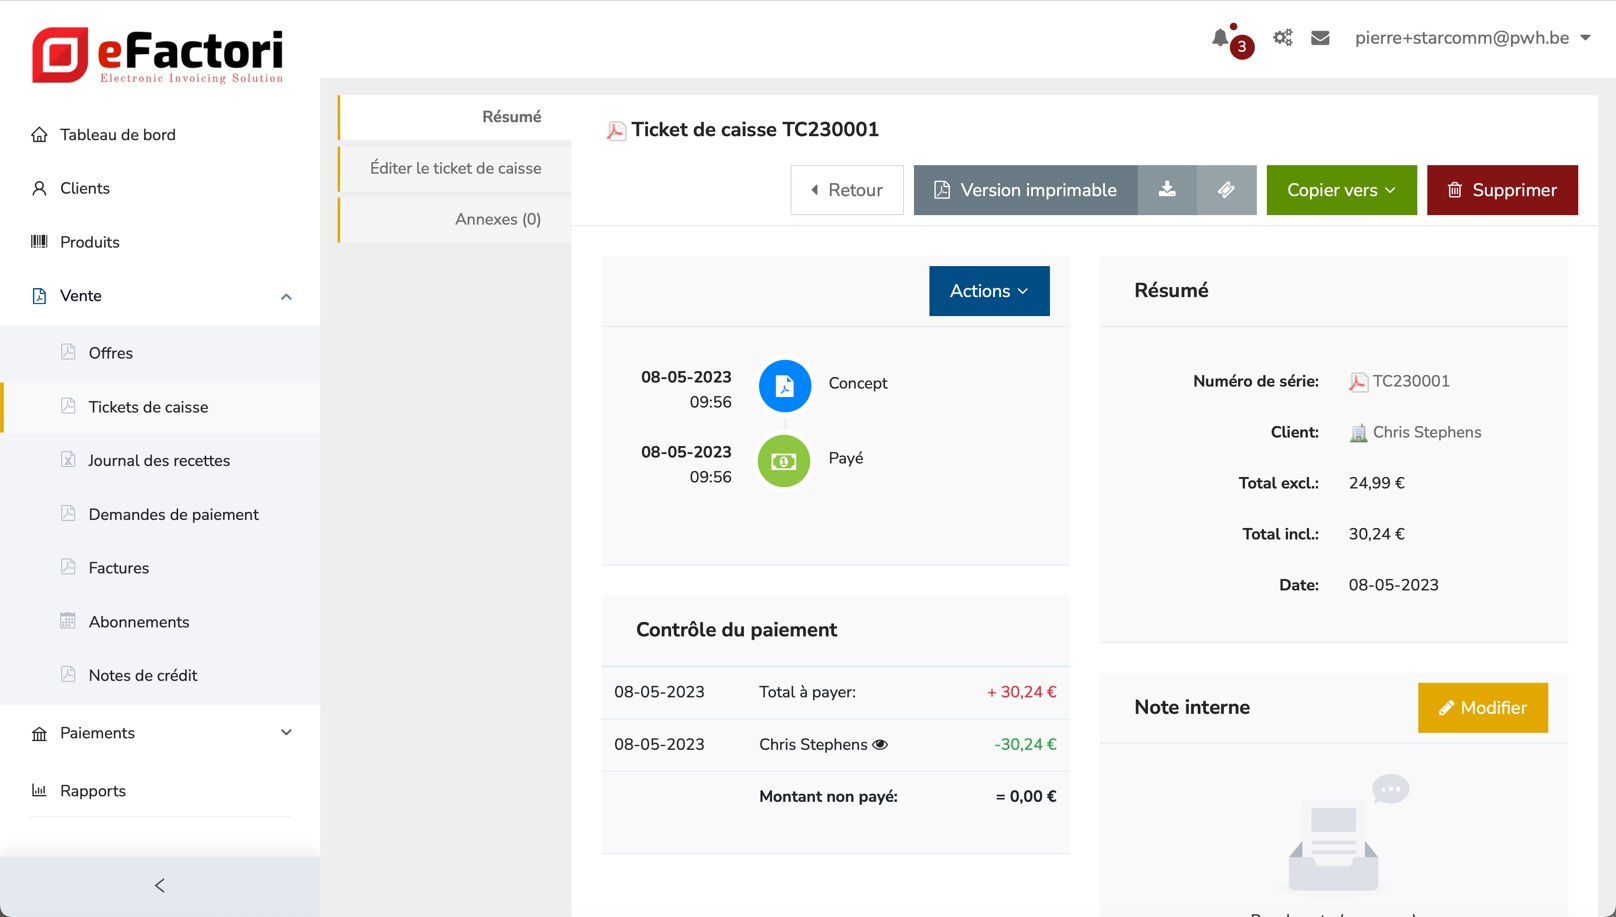Click the tag icon beside download
Viewport: 1616px width, 917px height.
1226,190
